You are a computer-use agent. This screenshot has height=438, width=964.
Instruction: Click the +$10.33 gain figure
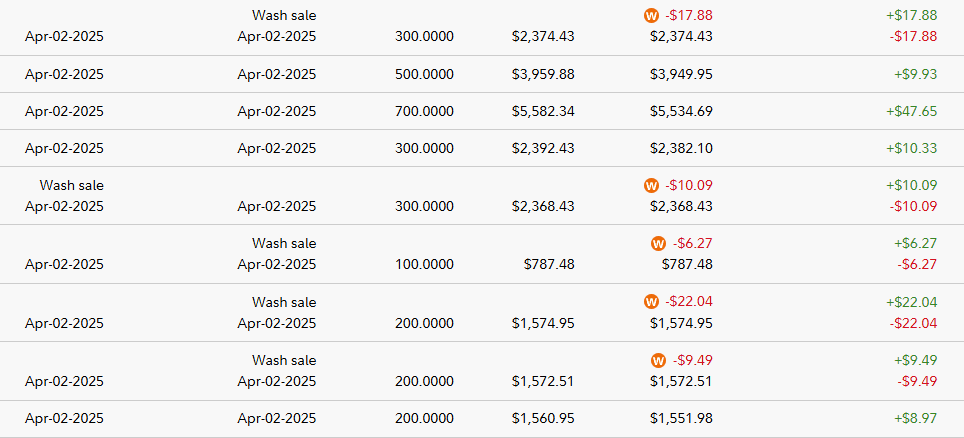911,148
